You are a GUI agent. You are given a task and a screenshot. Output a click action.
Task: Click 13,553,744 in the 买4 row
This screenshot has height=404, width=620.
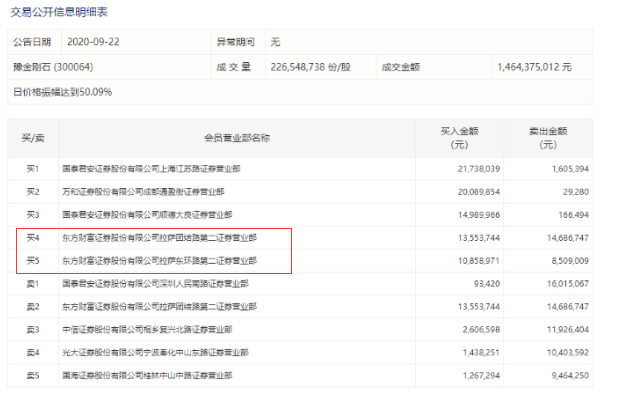tap(479, 238)
